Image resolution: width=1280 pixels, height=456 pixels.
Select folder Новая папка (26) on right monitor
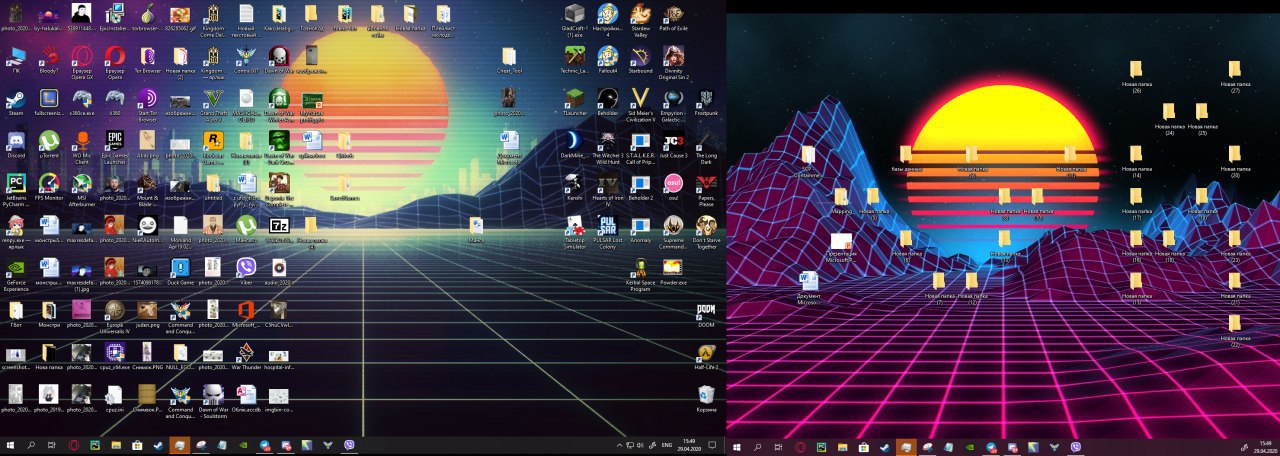[x=1136, y=75]
